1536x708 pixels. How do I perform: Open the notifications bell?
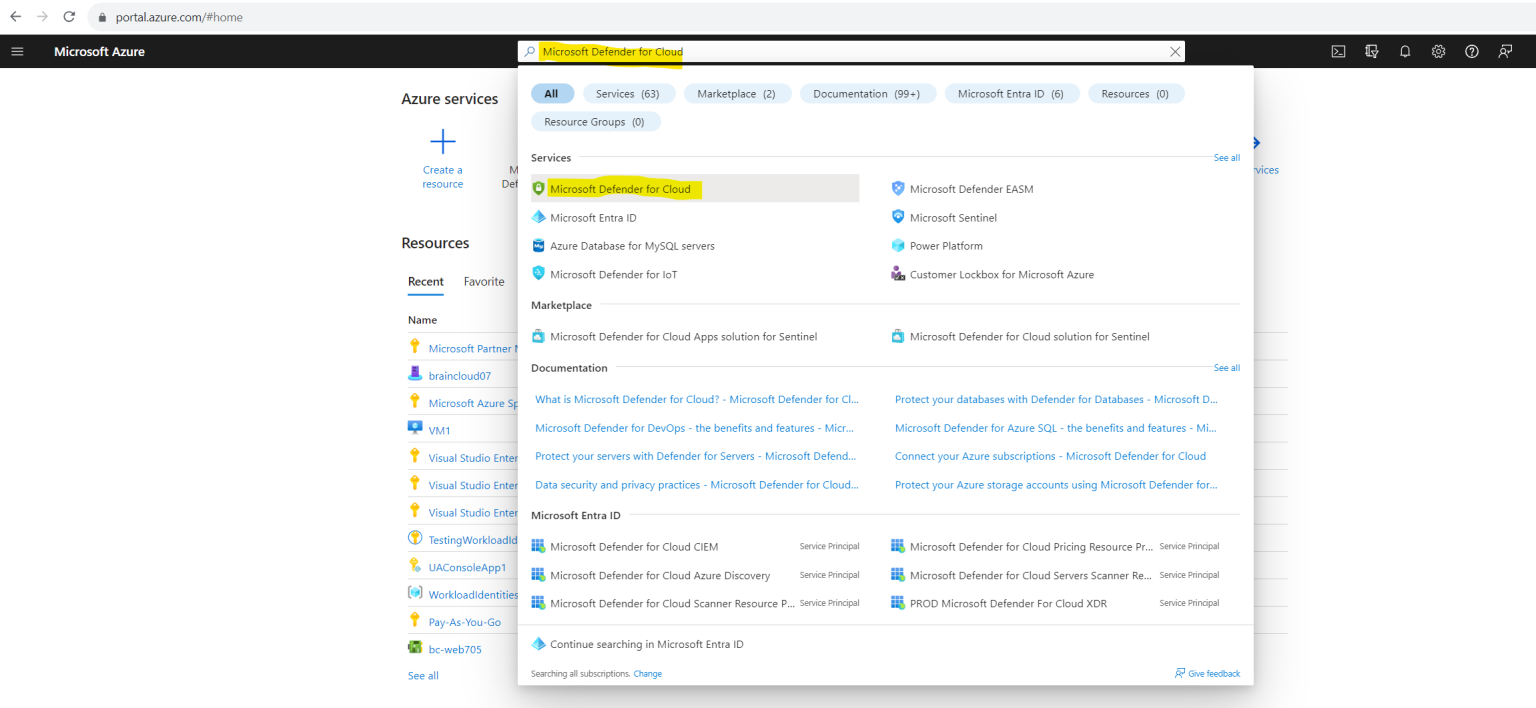point(1405,51)
